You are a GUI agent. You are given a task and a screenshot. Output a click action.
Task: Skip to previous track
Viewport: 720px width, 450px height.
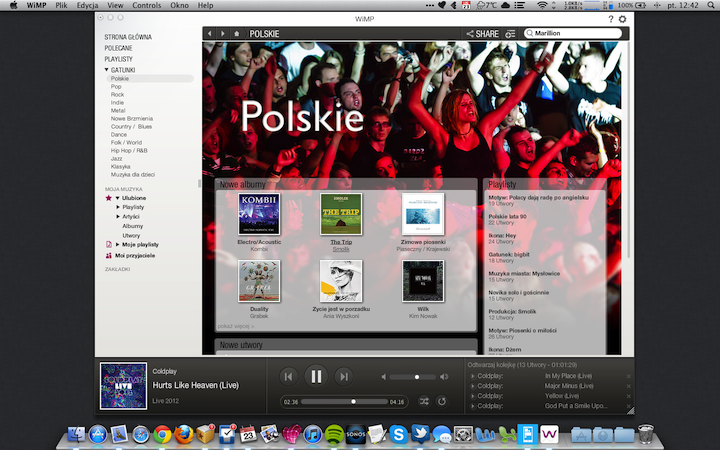(288, 377)
